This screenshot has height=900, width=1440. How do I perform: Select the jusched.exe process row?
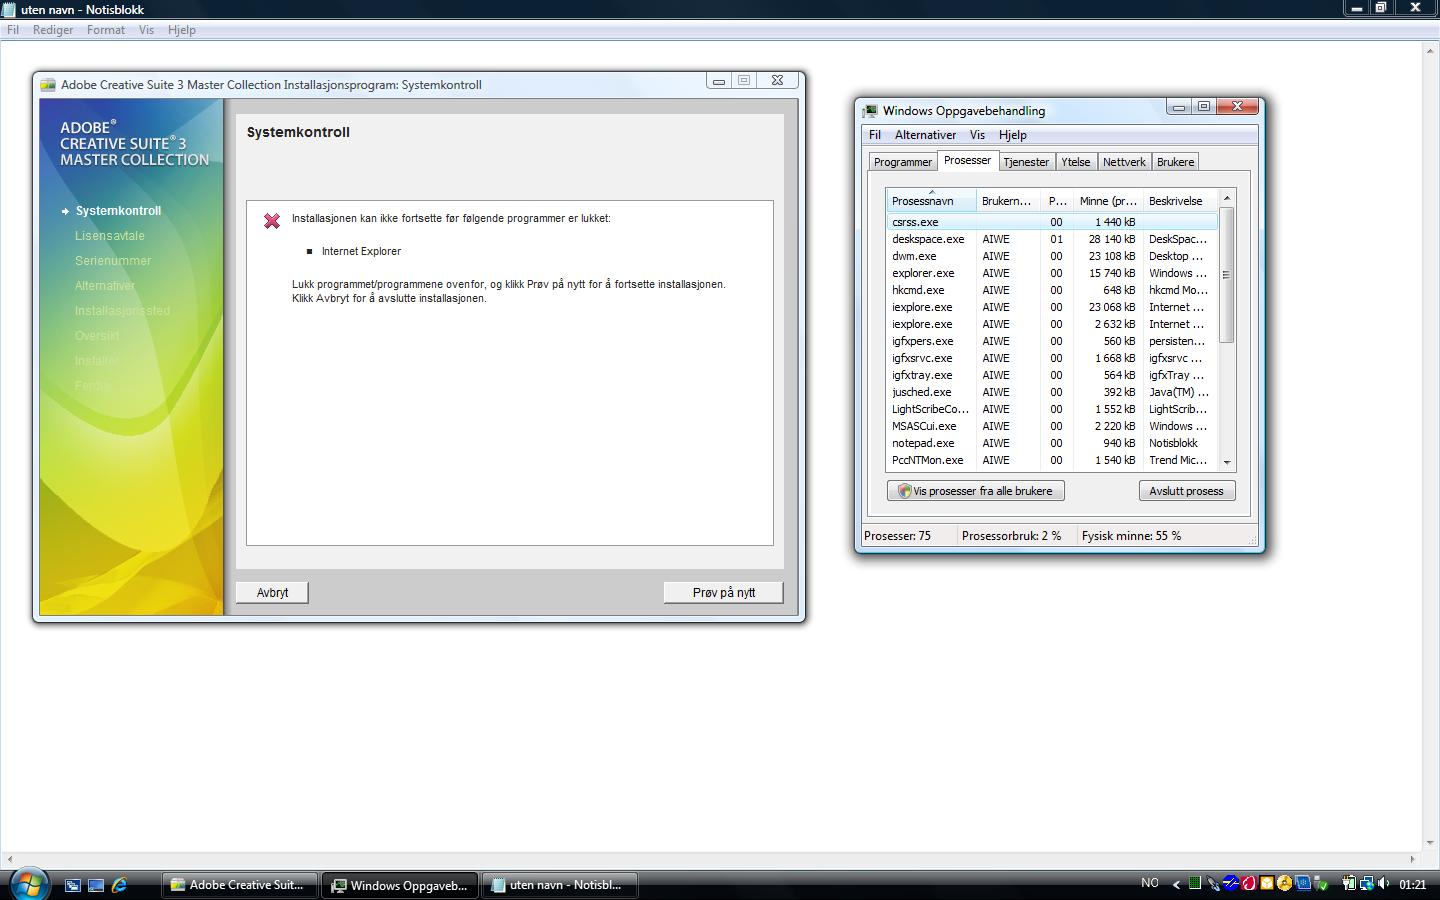1052,392
